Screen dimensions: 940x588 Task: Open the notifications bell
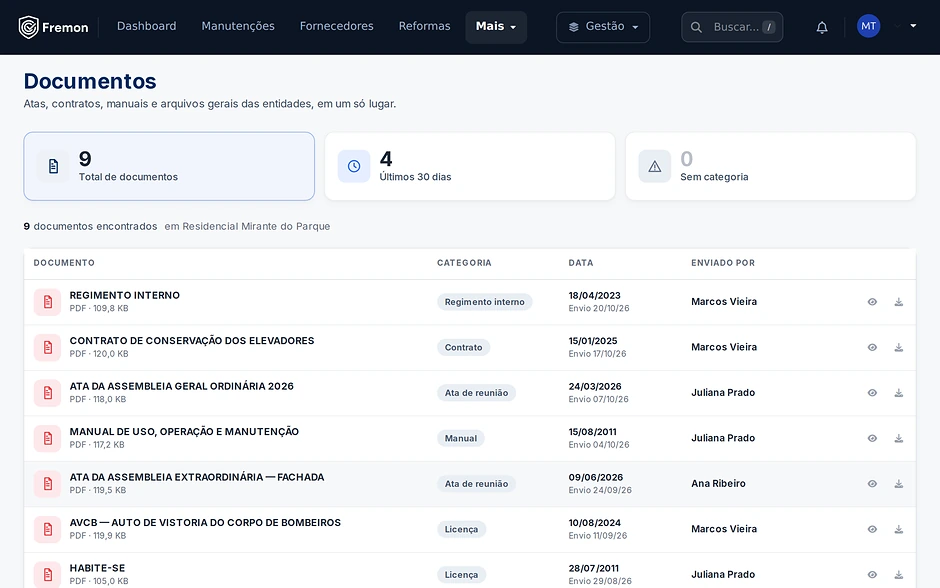pyautogui.click(x=822, y=27)
